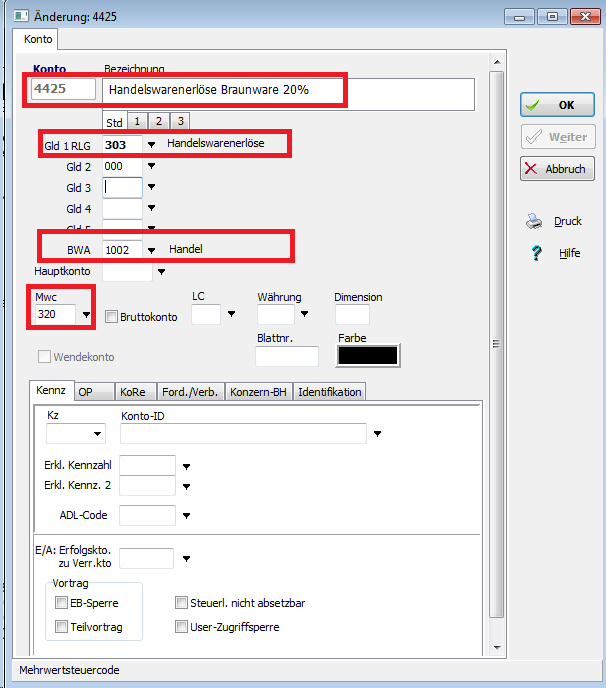Expand the Kz combo box
Viewport: 606px width, 688px height.
(x=98, y=434)
